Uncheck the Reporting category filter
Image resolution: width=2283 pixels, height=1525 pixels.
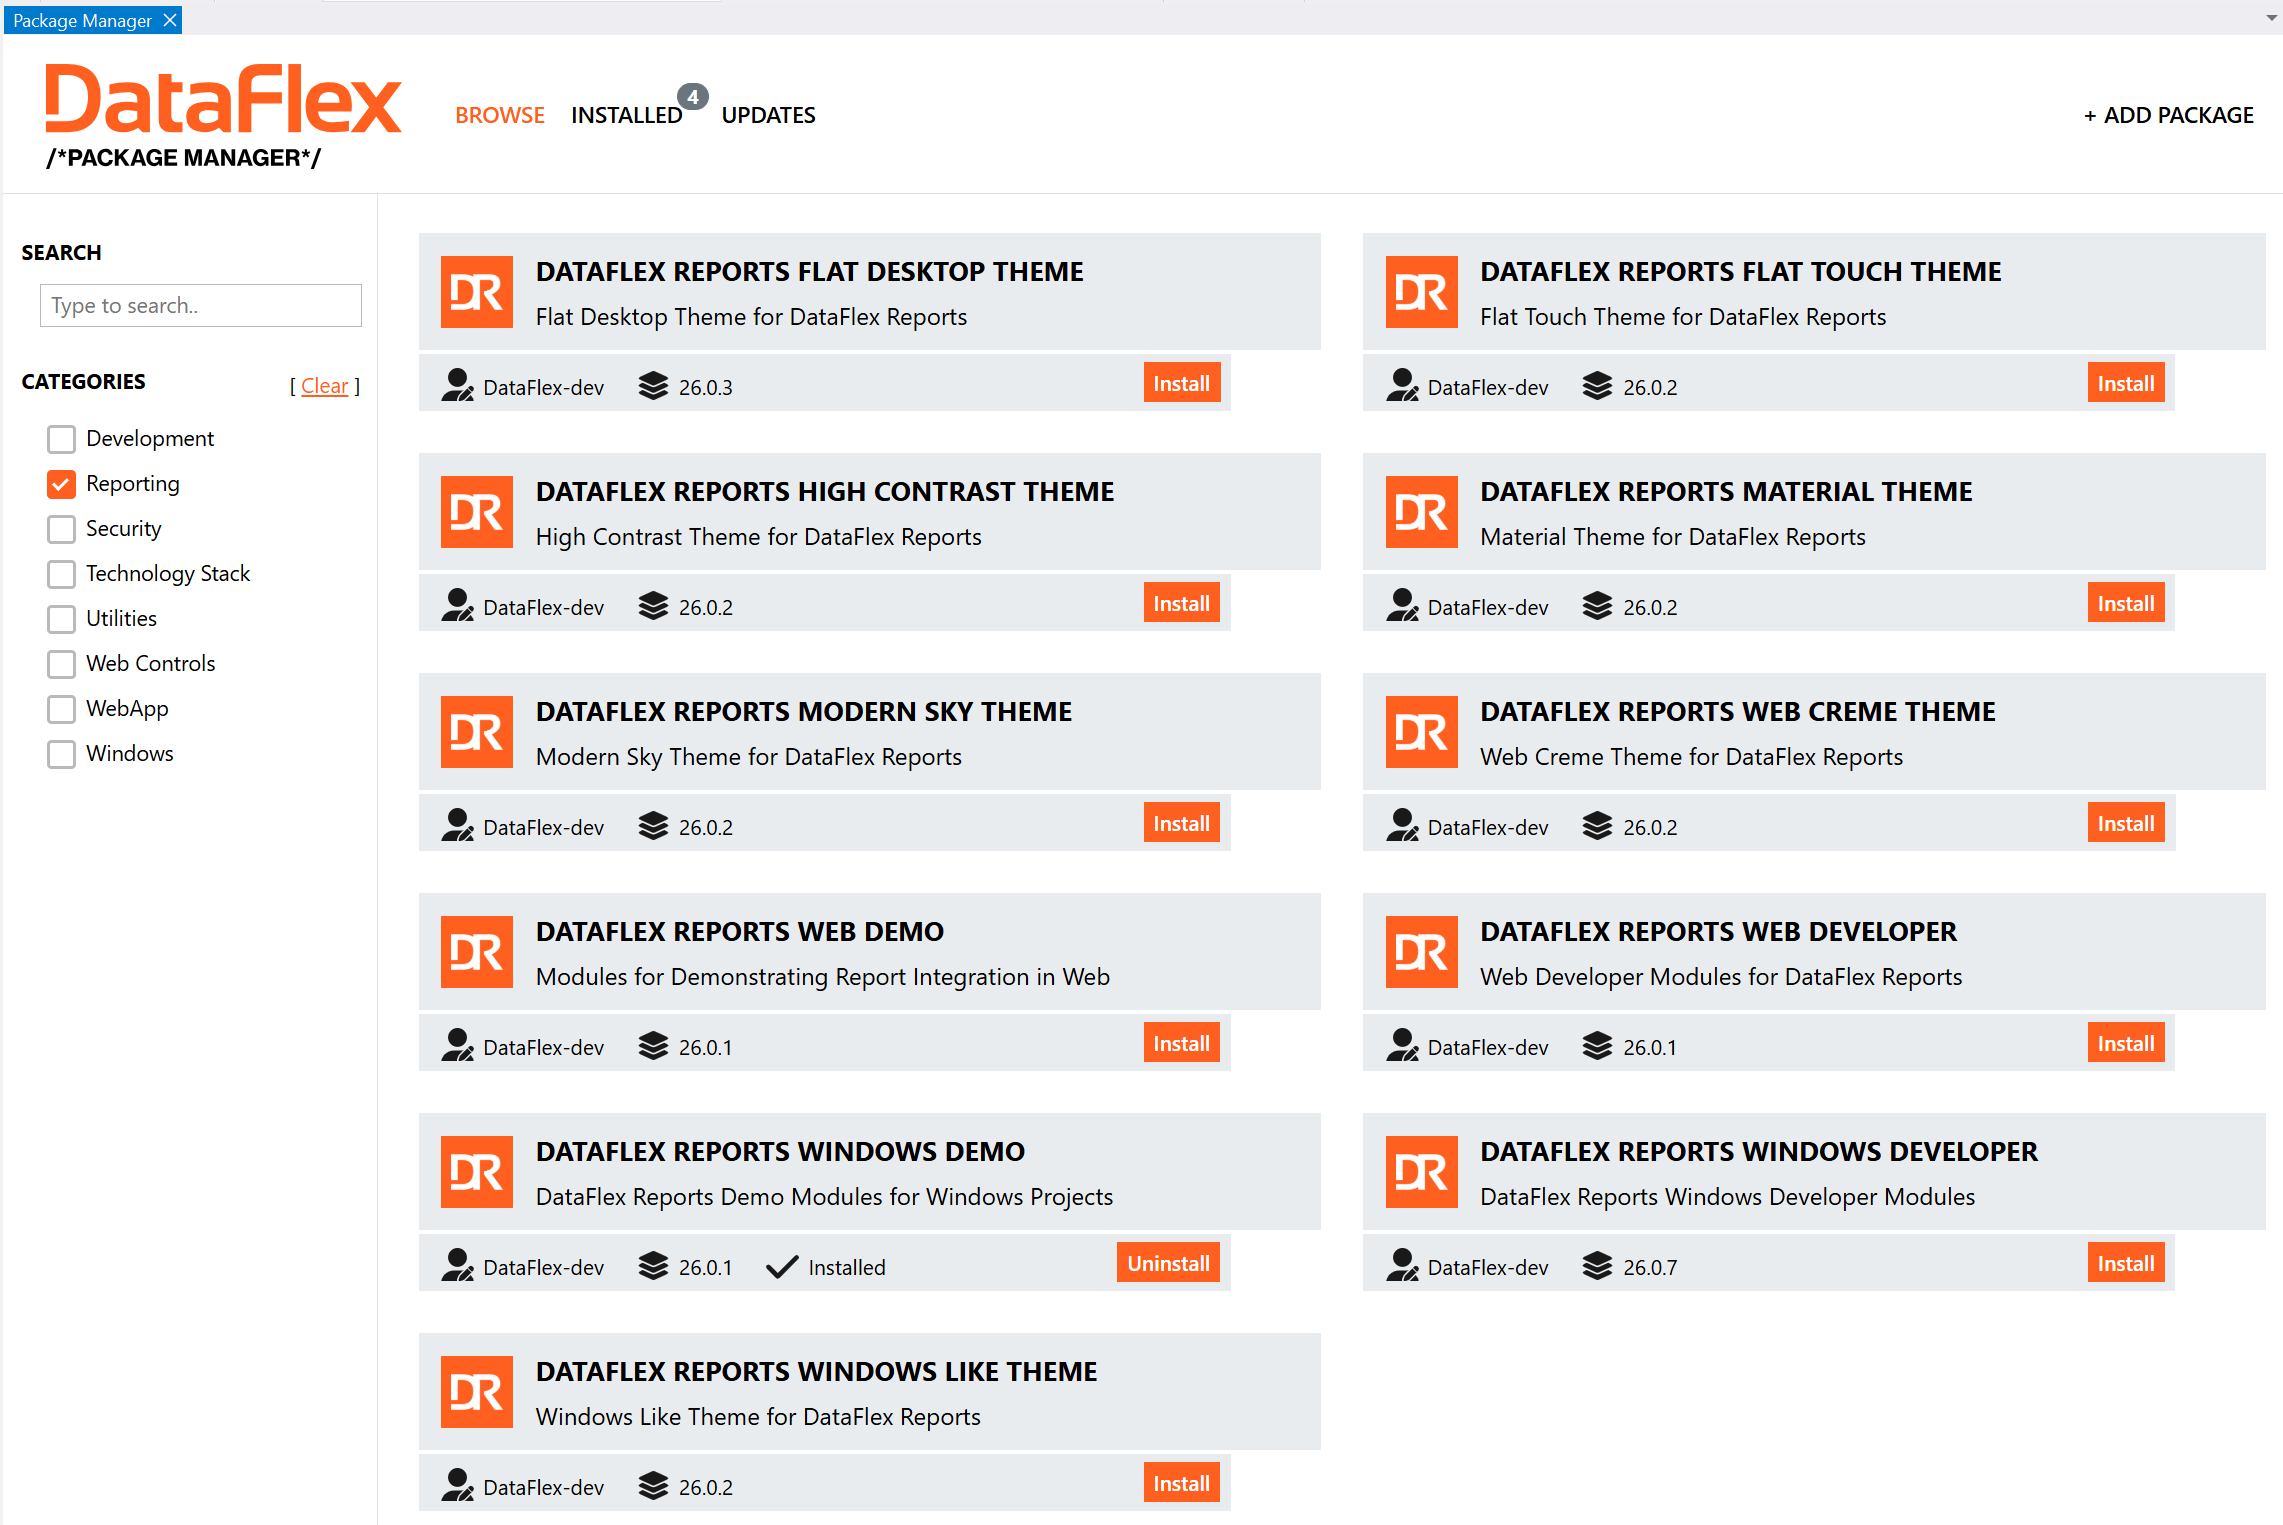(61, 484)
